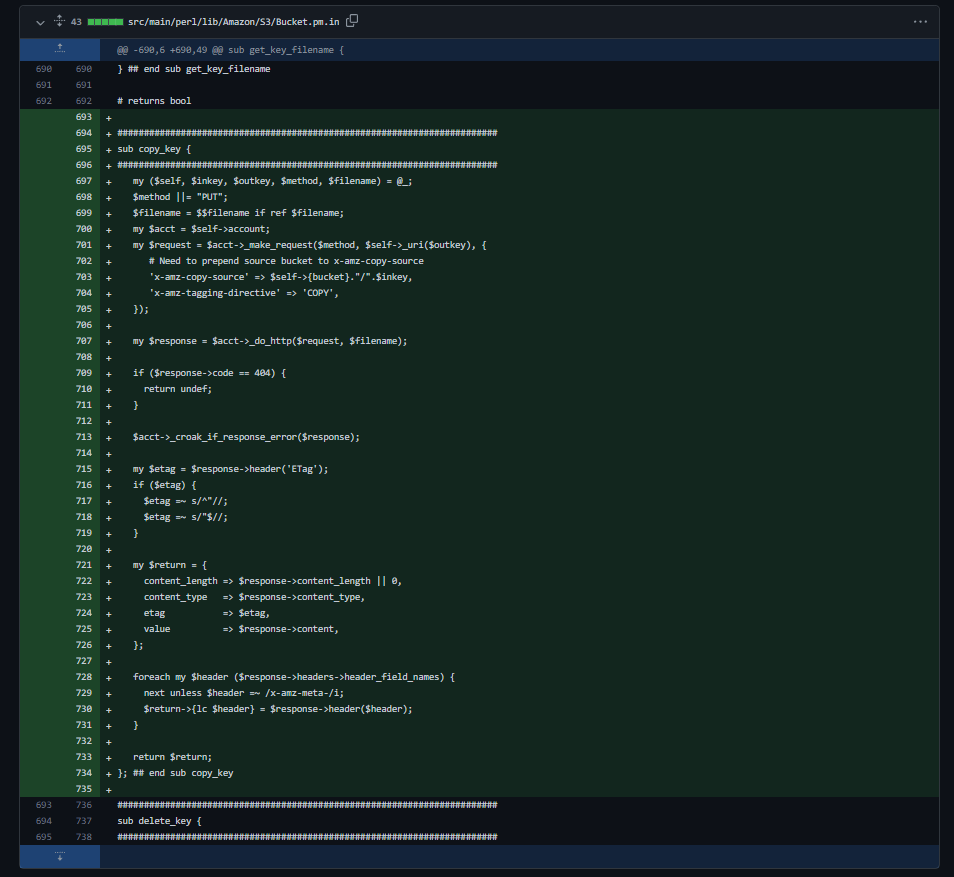Click the expand-all-lines icon in file header
This screenshot has width=954, height=877.
[x=59, y=21]
